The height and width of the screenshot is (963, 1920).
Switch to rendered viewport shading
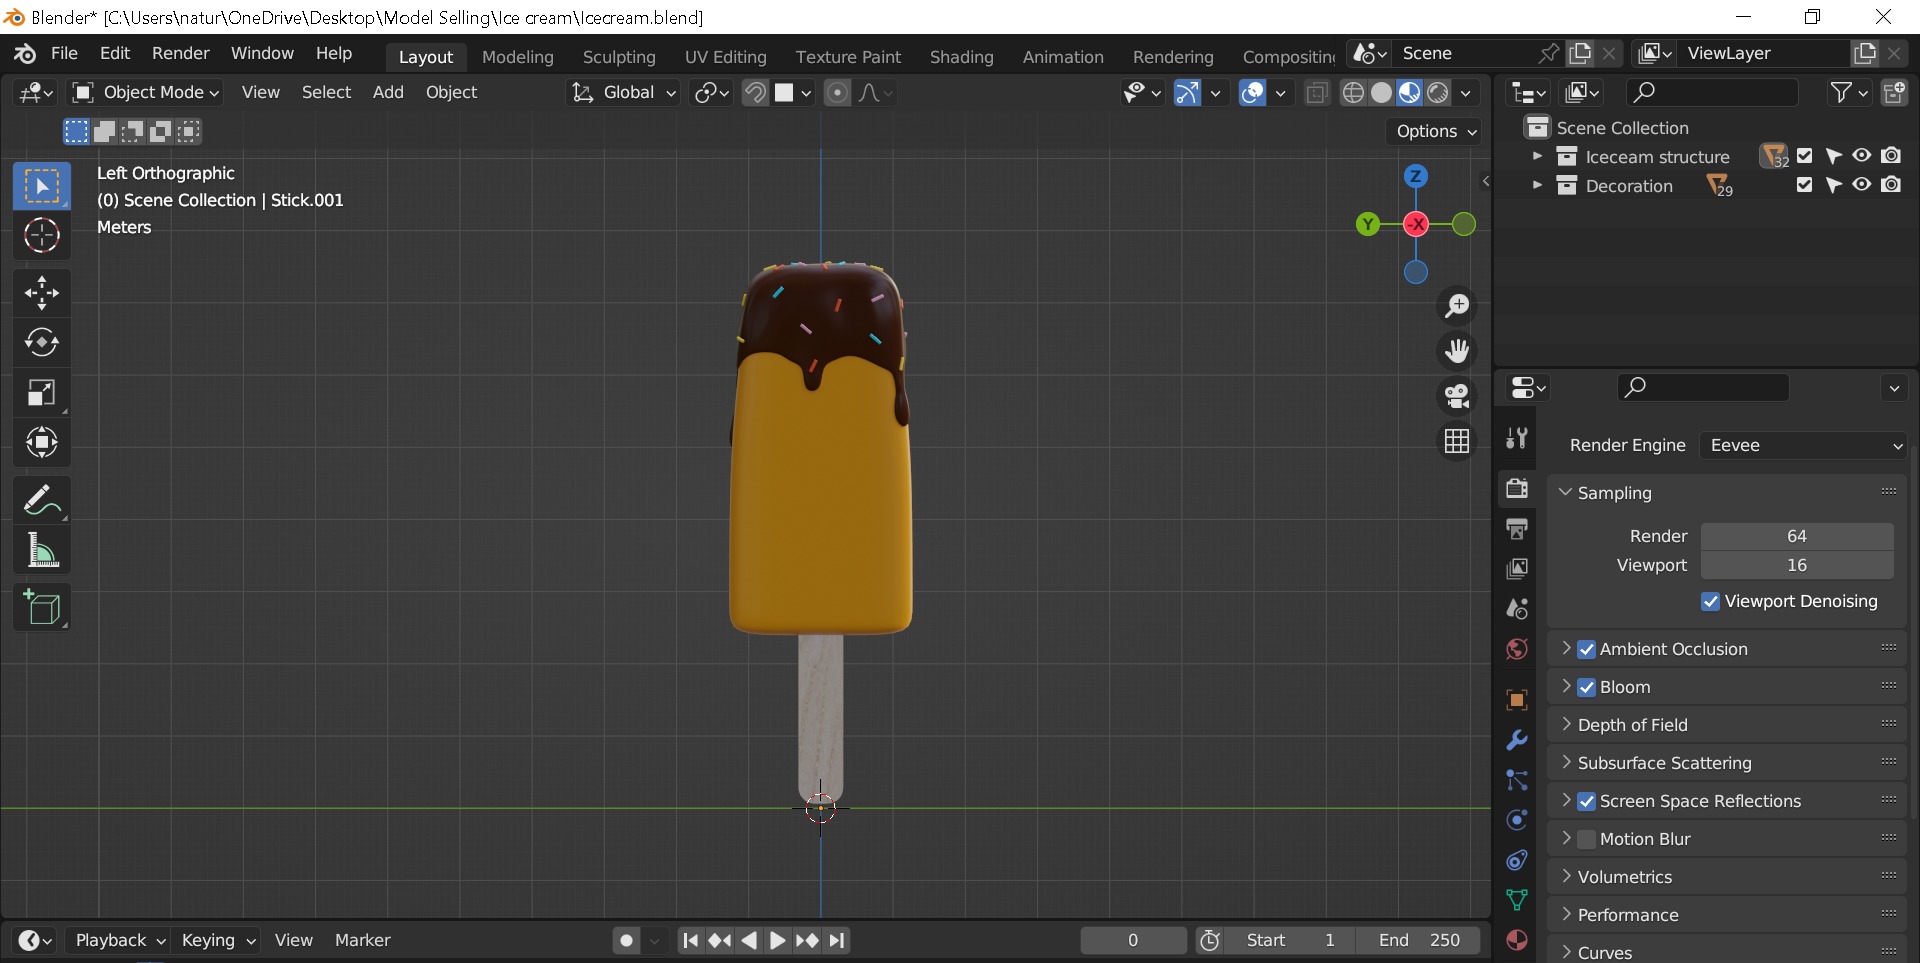click(1438, 93)
